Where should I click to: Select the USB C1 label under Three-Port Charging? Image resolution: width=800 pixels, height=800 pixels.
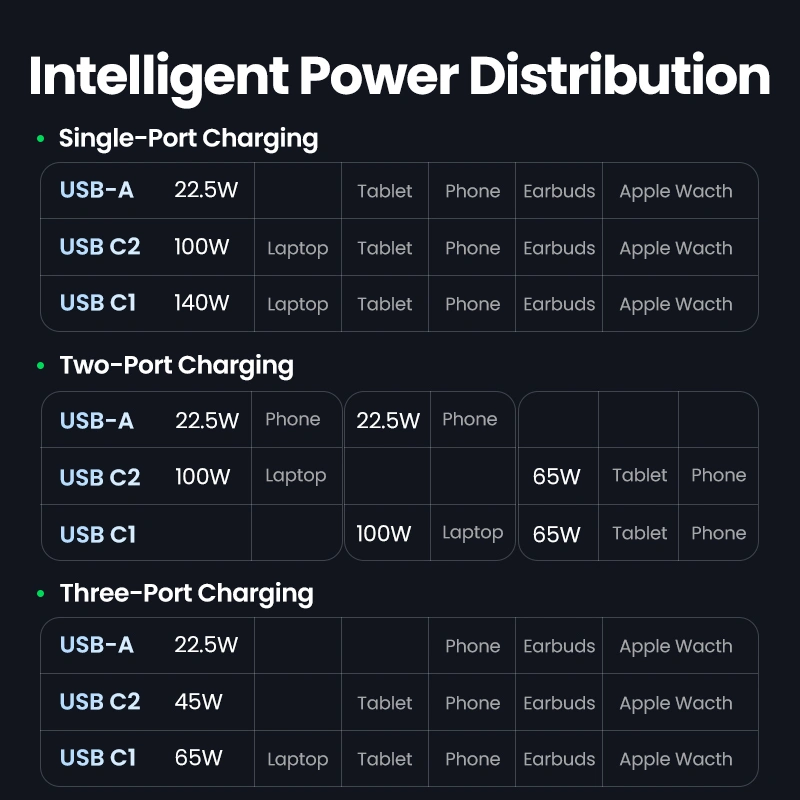click(98, 758)
